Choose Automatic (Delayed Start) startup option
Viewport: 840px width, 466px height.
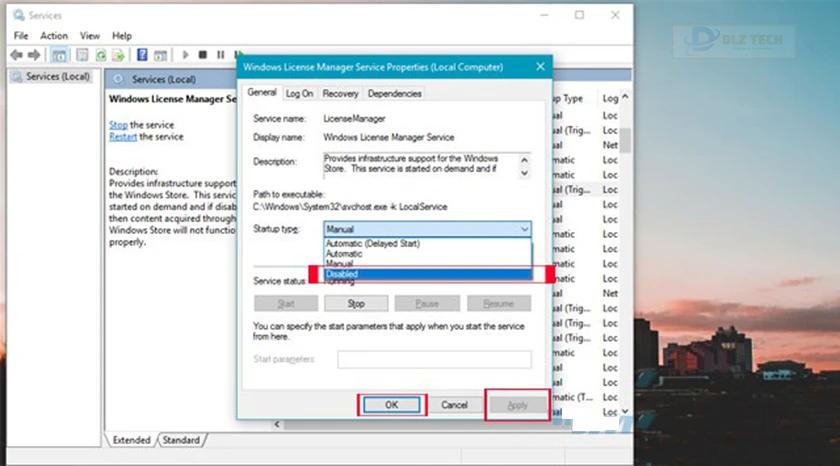(428, 243)
